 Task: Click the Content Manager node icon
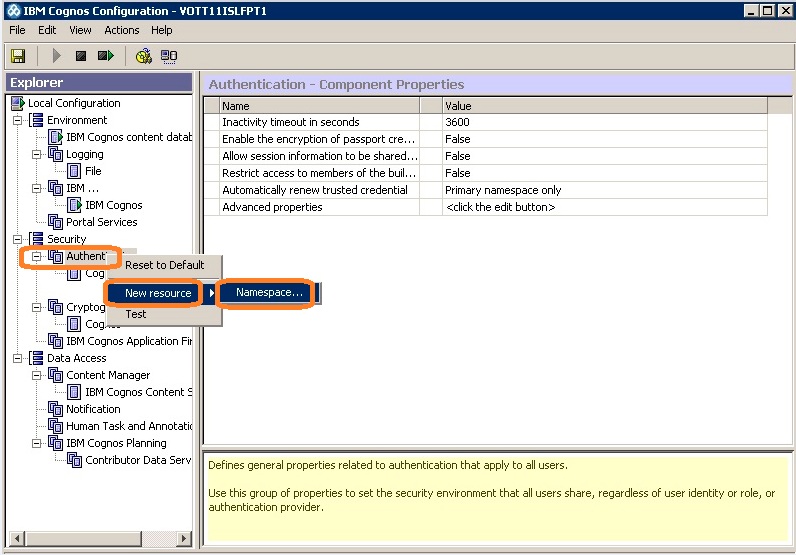point(55,375)
